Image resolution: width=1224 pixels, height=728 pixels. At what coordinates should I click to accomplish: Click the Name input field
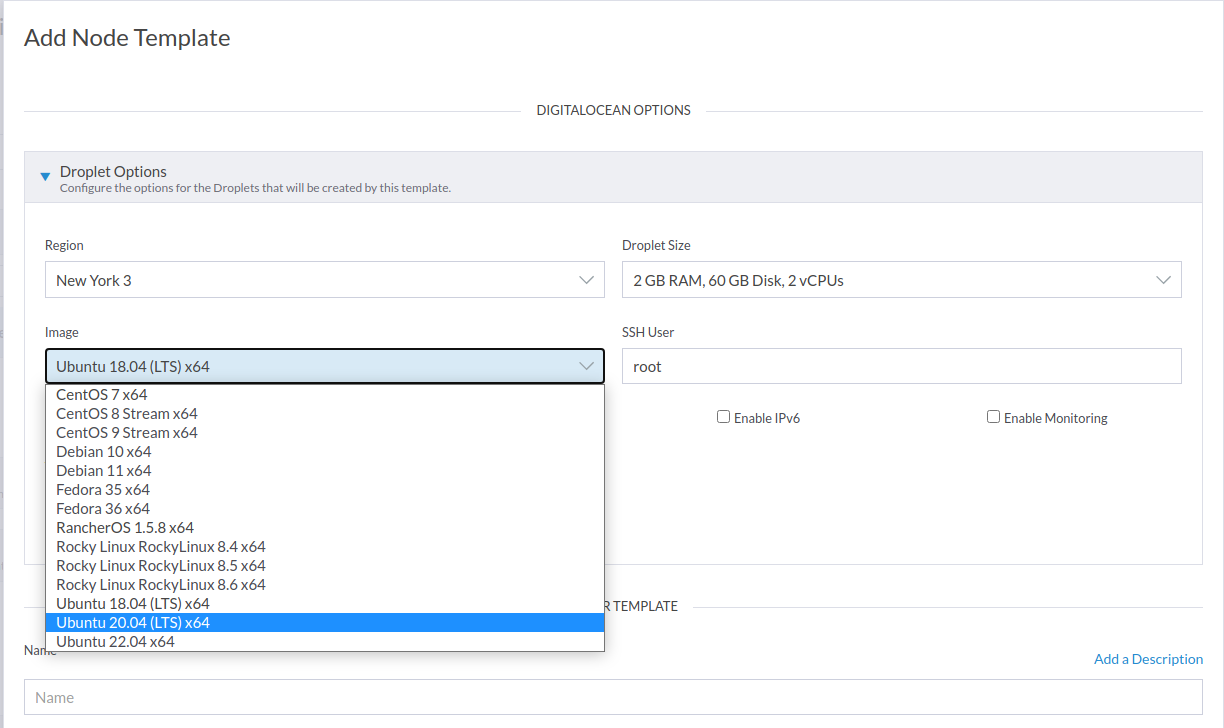tap(612, 697)
